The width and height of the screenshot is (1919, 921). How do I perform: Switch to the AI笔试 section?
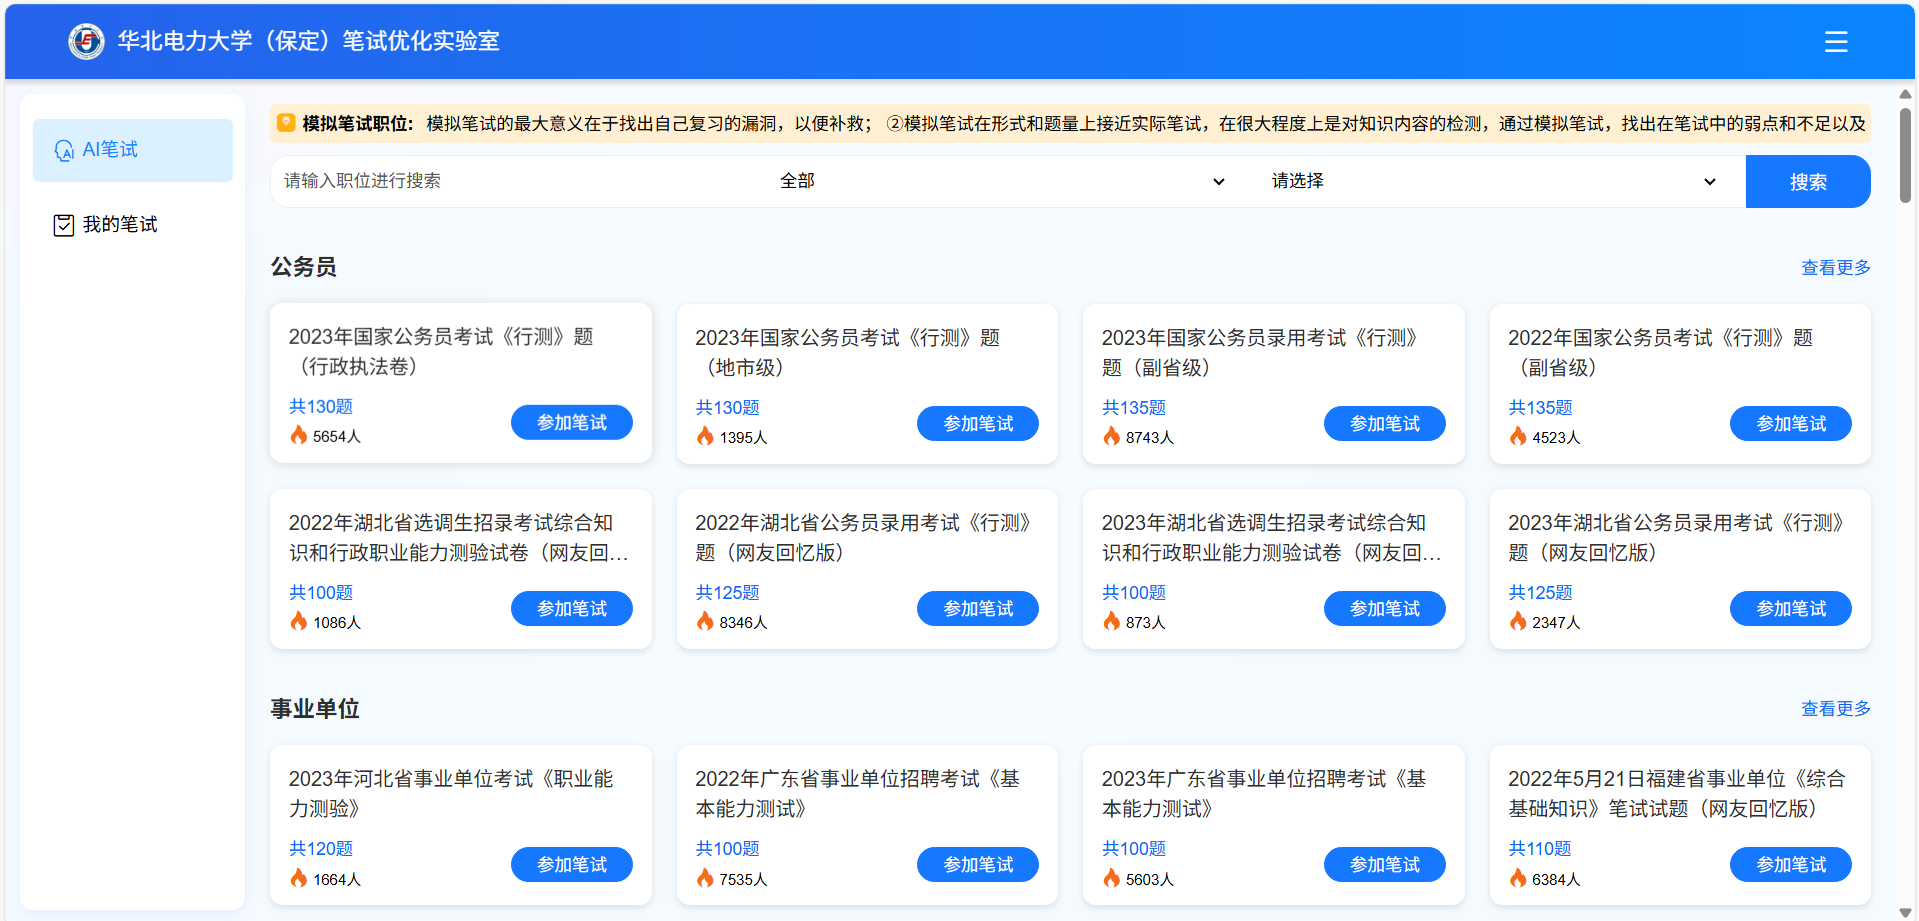point(112,149)
